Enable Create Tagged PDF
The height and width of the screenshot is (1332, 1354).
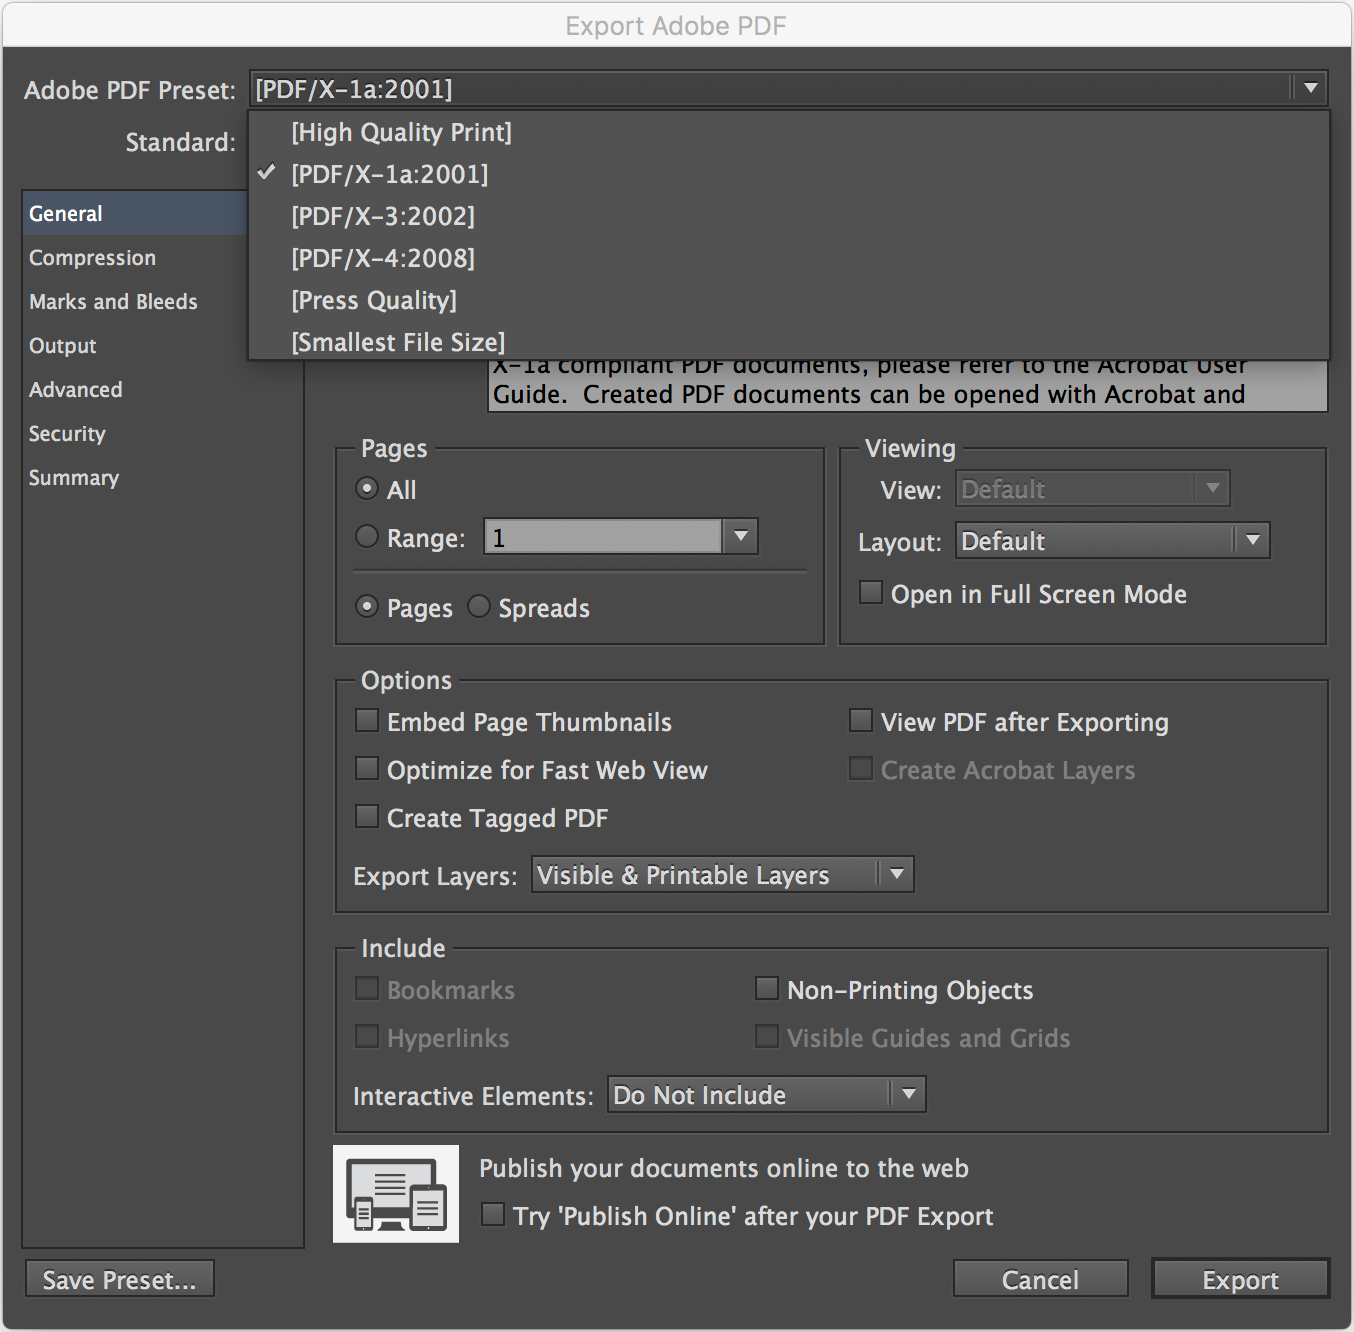367,817
